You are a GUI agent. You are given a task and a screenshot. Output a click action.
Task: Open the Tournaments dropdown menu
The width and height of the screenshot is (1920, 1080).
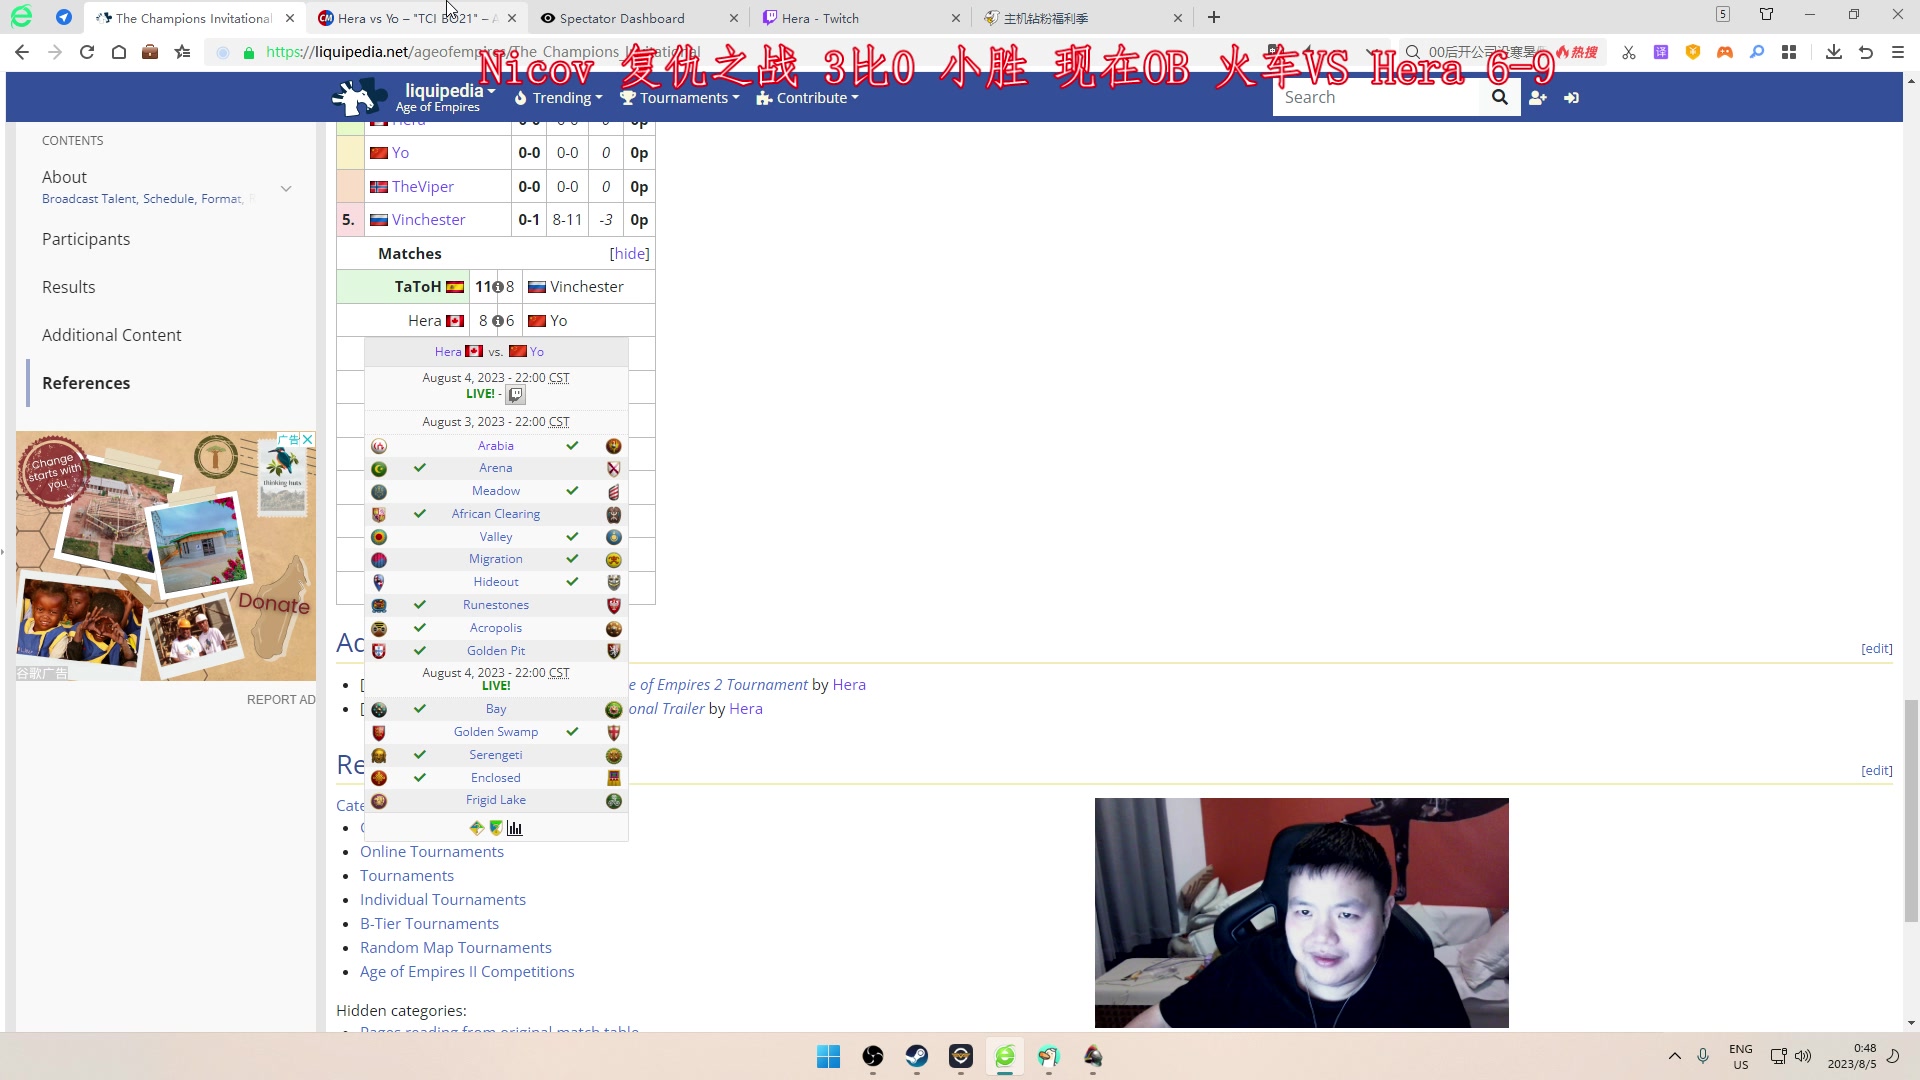pos(680,98)
